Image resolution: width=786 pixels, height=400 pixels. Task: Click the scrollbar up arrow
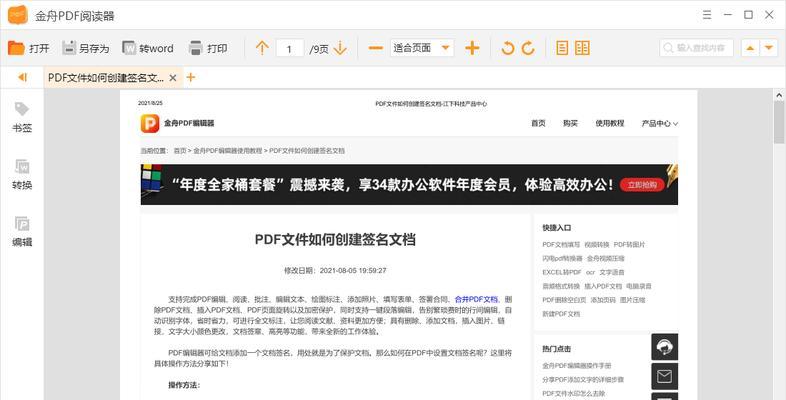click(x=779, y=95)
